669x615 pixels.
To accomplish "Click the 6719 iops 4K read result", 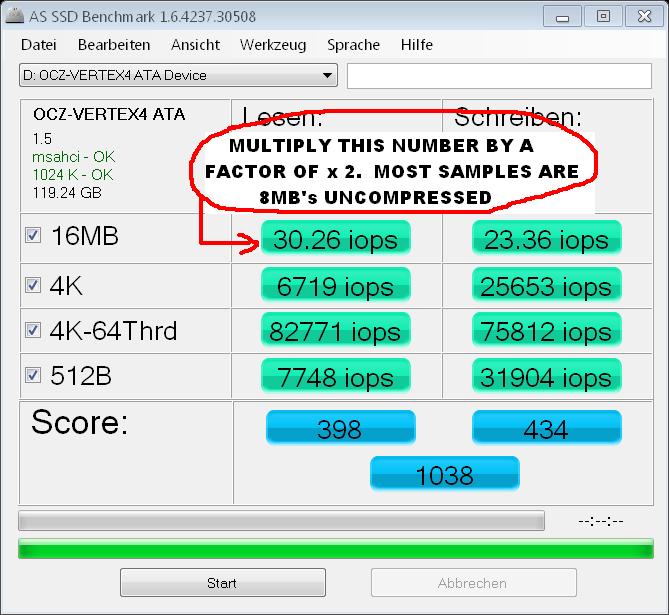I will (336, 285).
